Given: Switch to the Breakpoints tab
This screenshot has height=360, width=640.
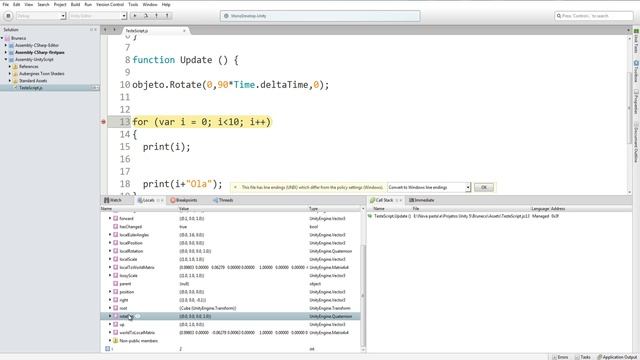Looking at the screenshot, I should click(x=184, y=200).
